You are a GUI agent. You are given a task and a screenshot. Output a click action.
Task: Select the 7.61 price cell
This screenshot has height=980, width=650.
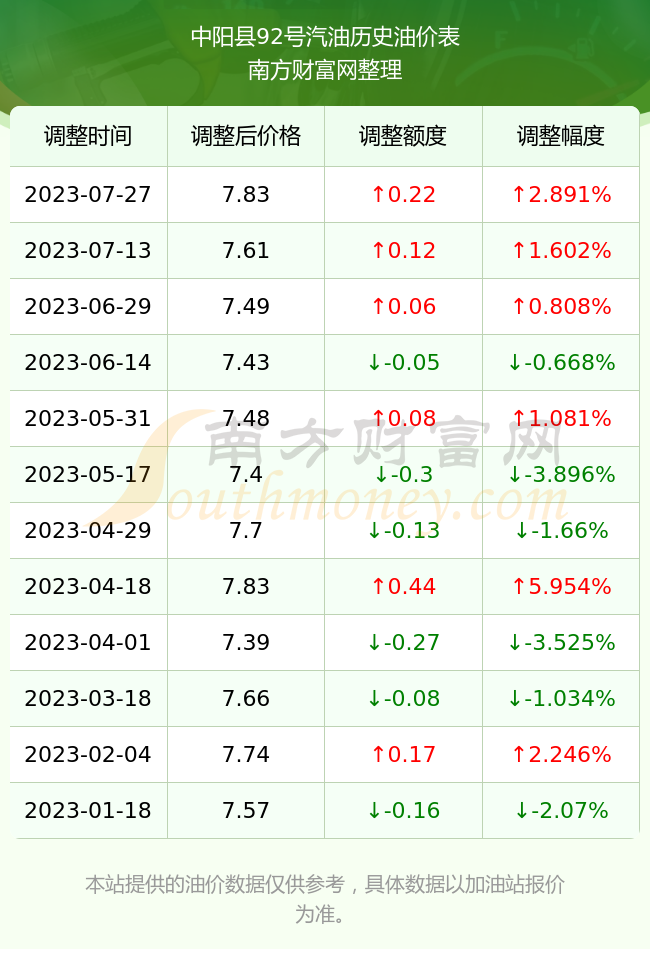pos(246,251)
